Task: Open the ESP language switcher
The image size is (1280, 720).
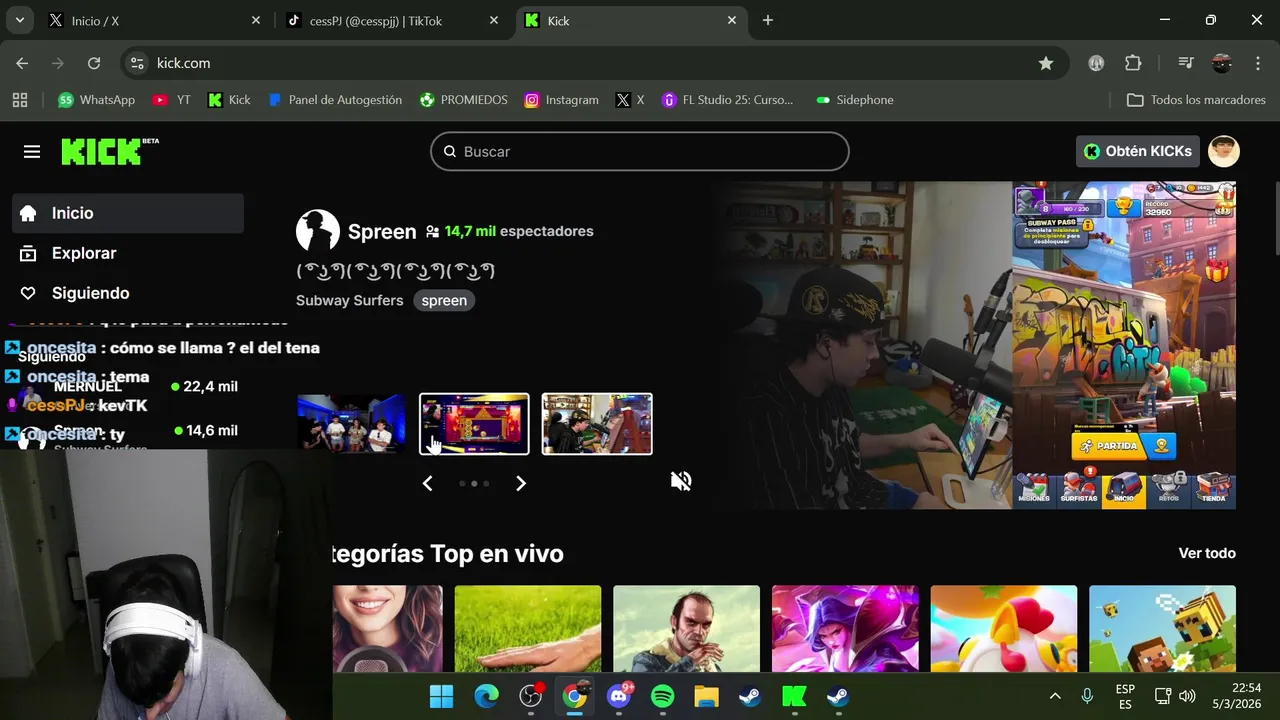Action: click(1125, 696)
